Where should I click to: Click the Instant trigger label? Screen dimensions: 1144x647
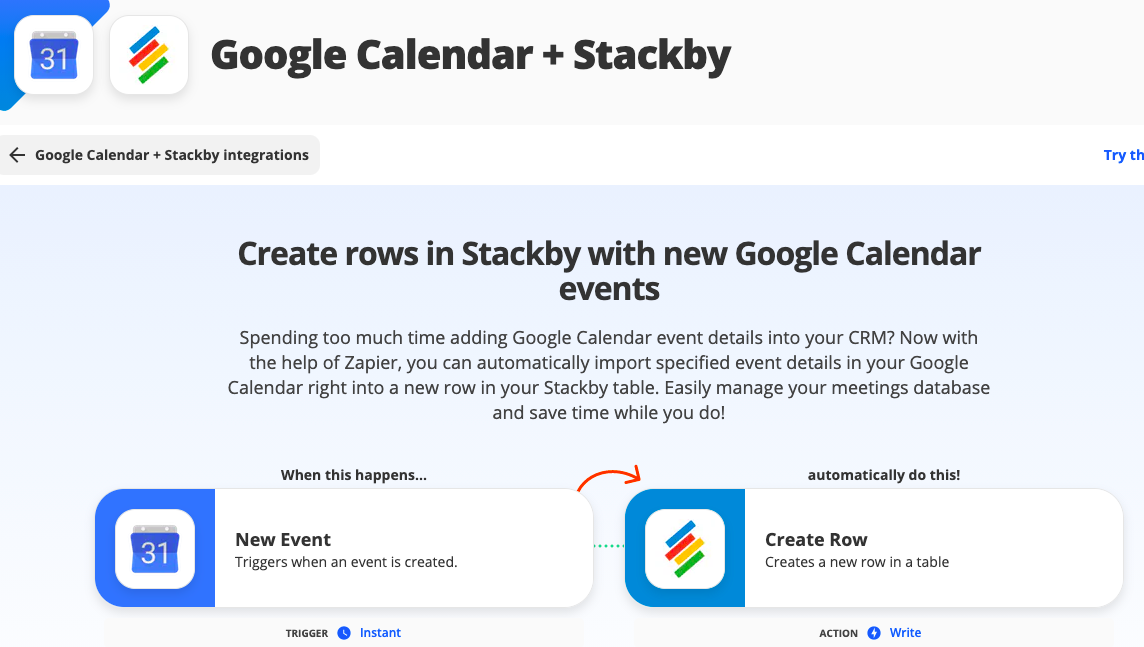click(380, 633)
